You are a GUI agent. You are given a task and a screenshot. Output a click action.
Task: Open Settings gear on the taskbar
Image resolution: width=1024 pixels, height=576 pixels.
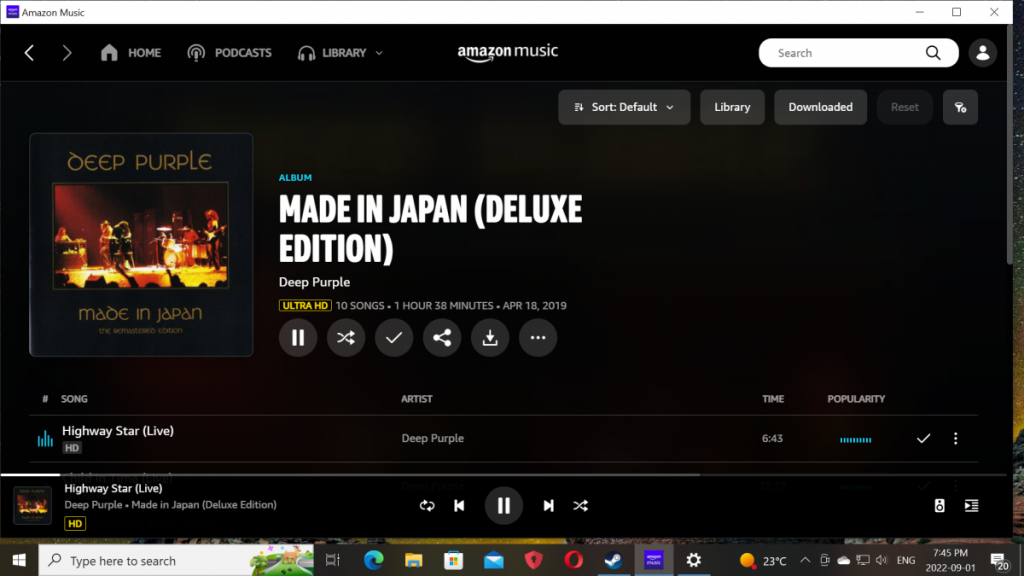coord(694,560)
